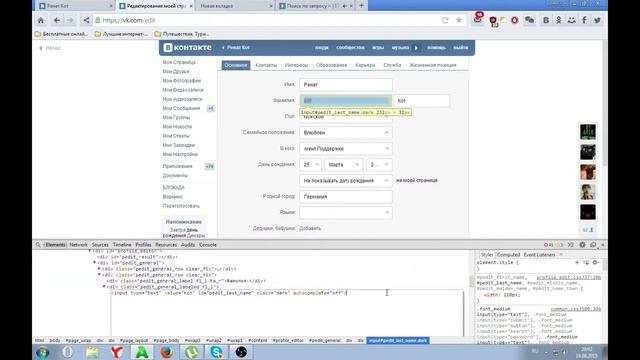Open the mail extension with red badge
Screen dimensions: 640x360
click(478, 19)
